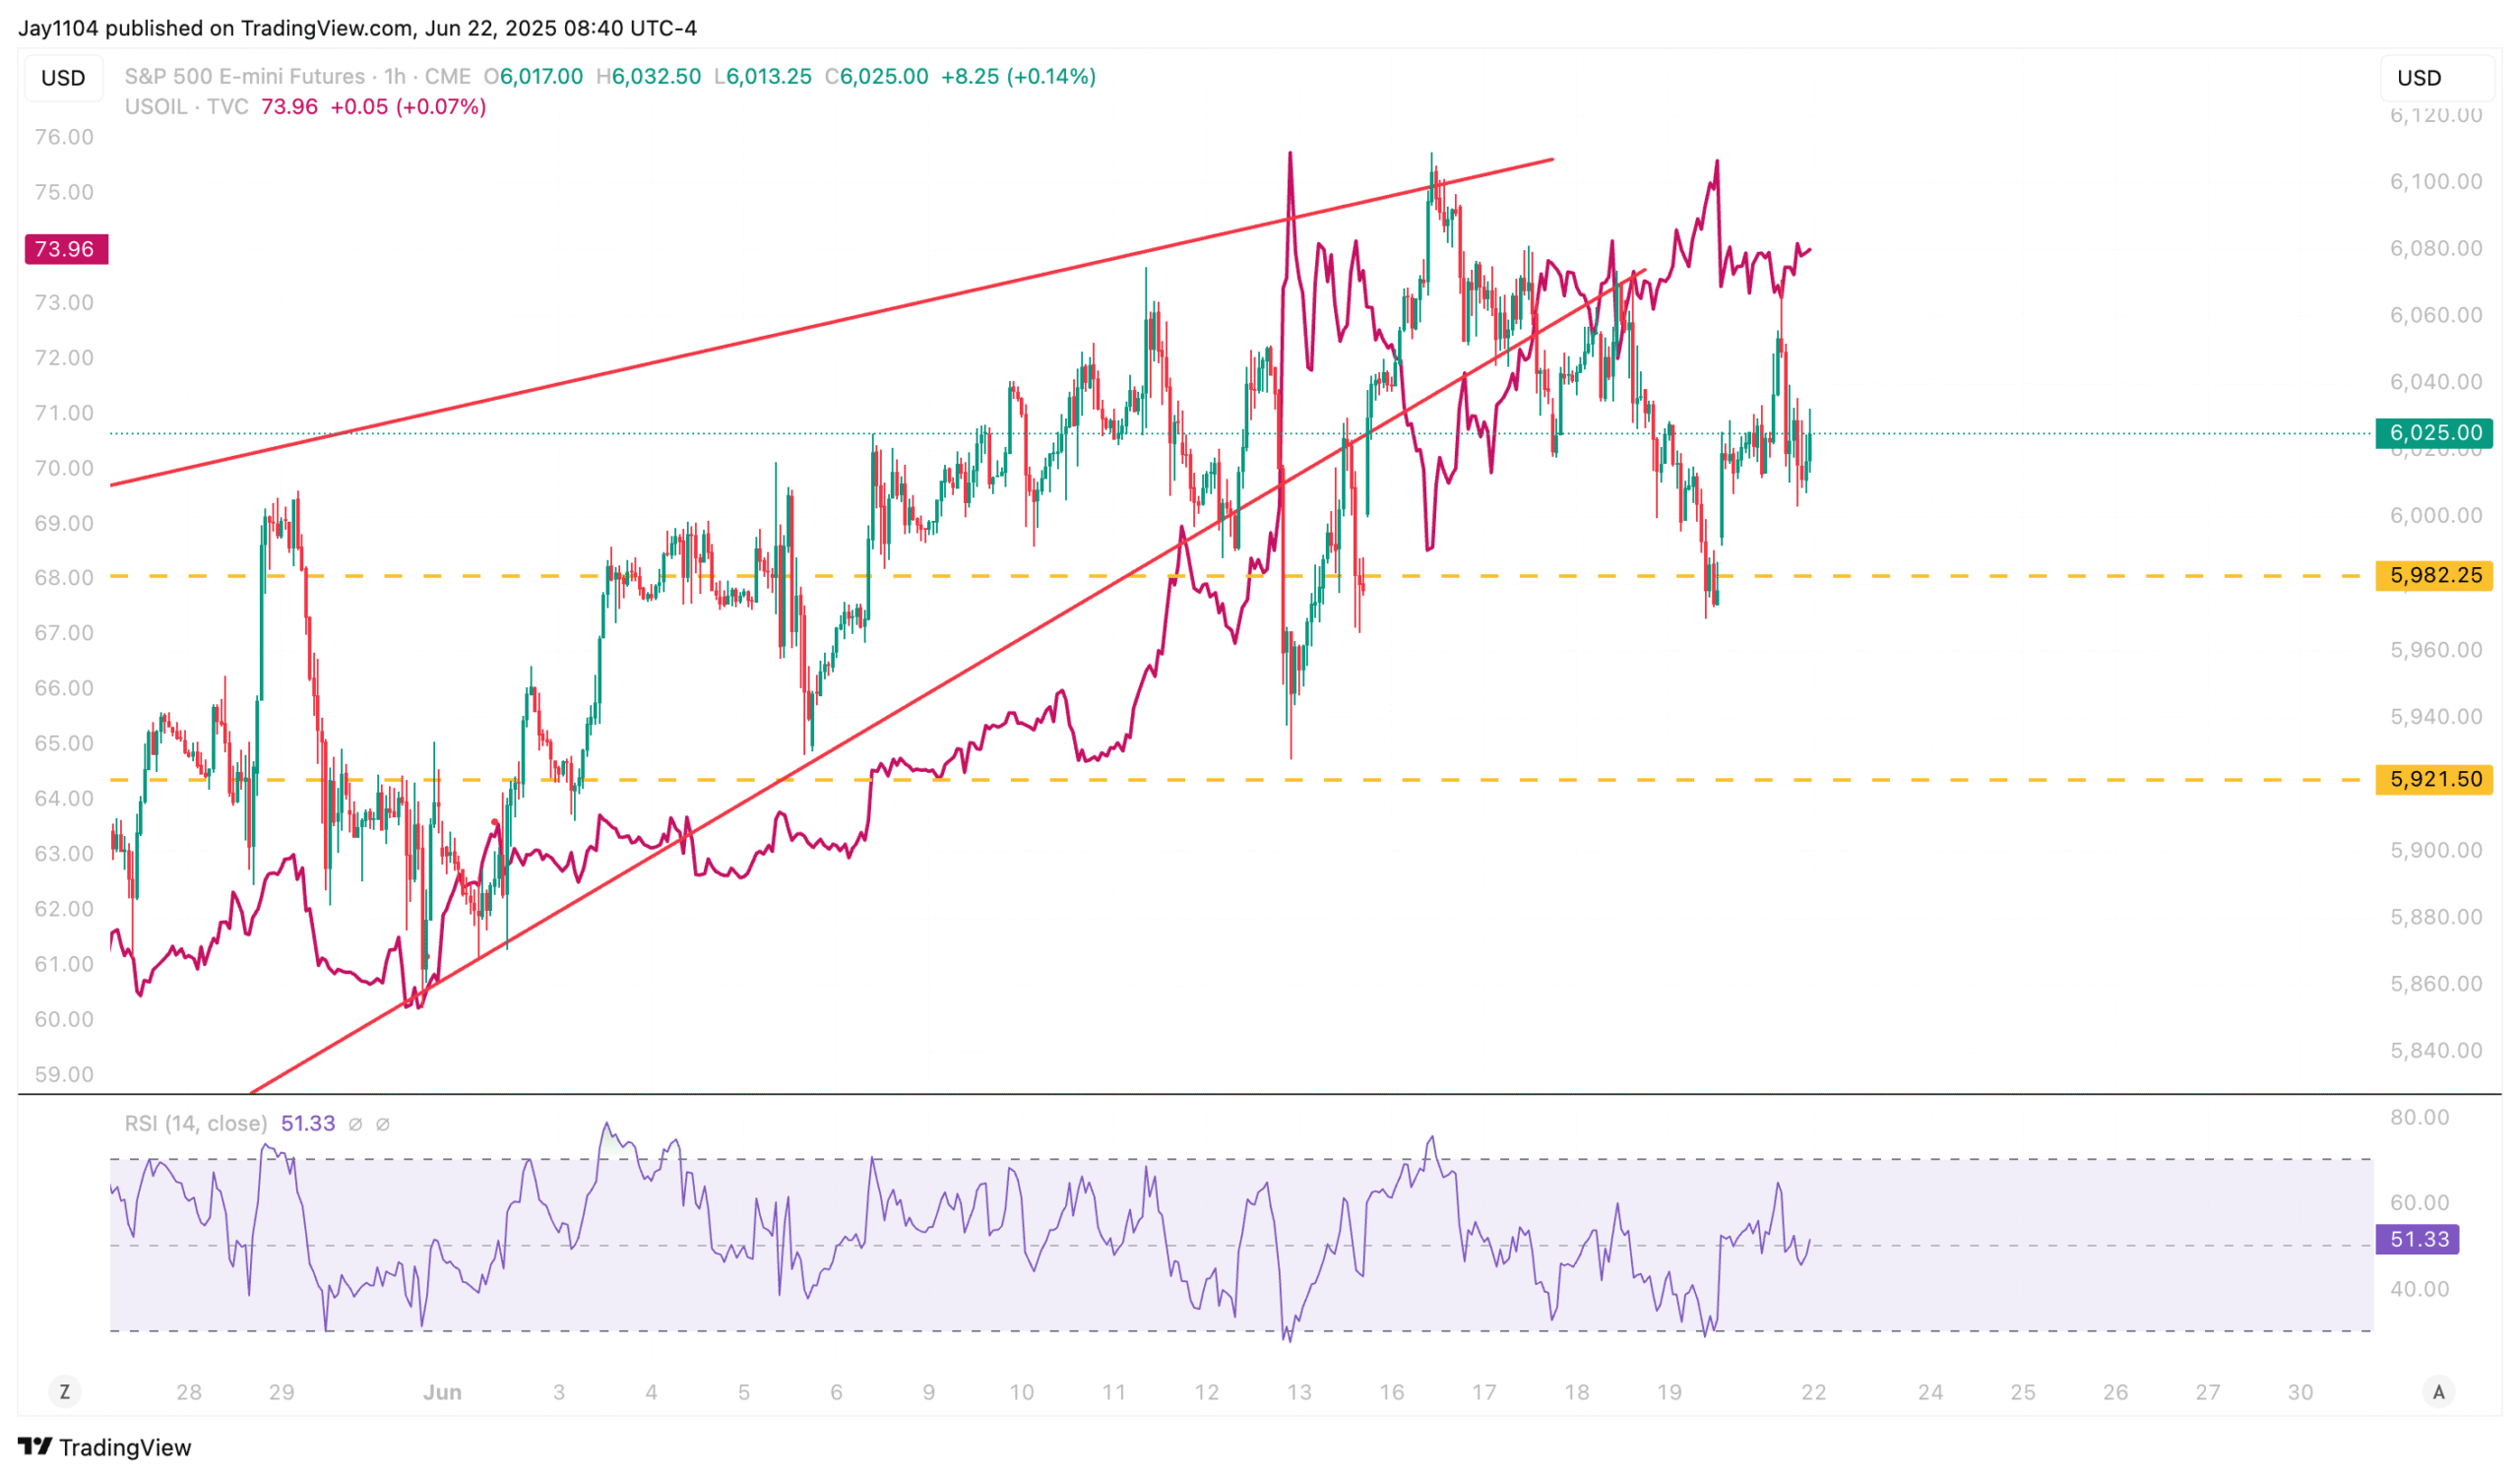Click the purple 51.33 RSI axis label
This screenshot has width=2520, height=1478.
click(x=2418, y=1239)
